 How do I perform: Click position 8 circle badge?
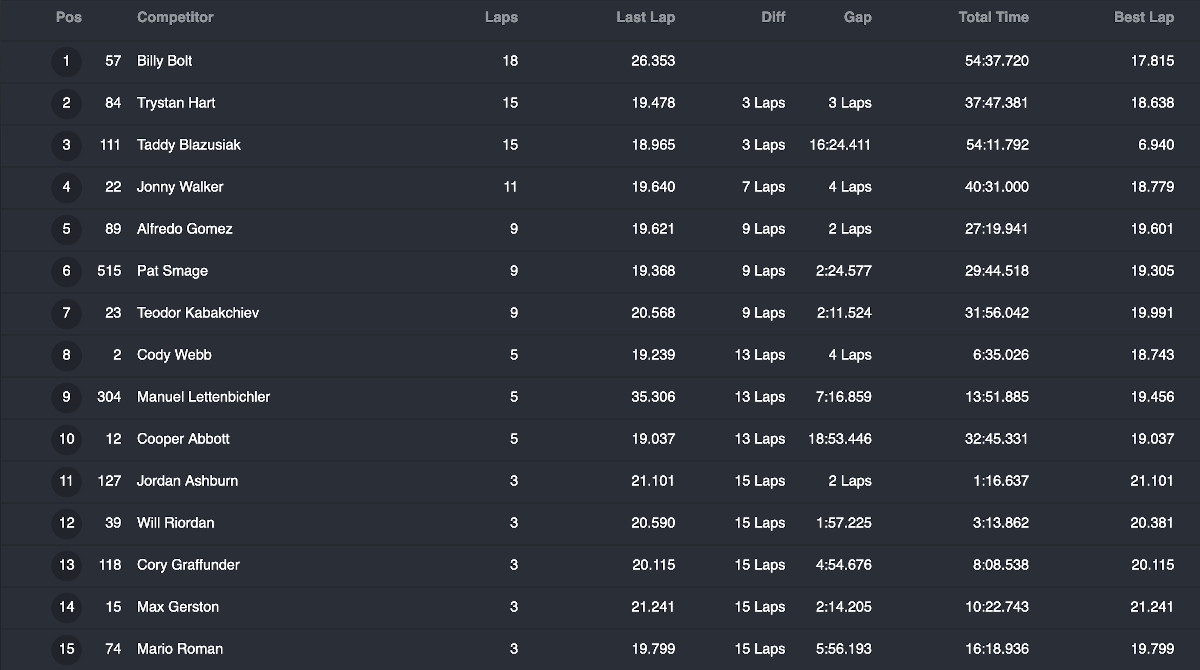[67, 355]
